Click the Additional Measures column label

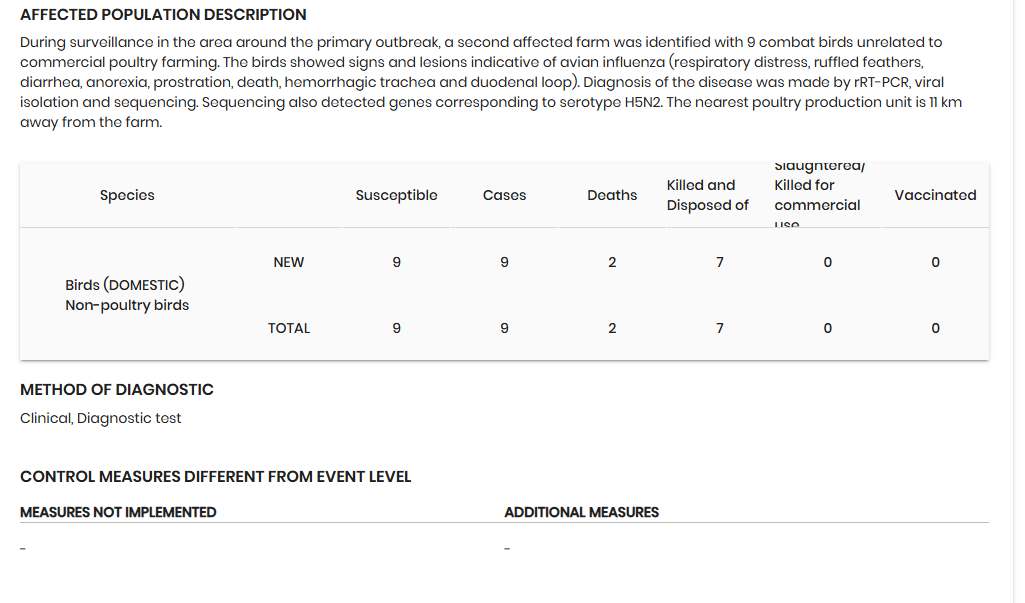581,512
